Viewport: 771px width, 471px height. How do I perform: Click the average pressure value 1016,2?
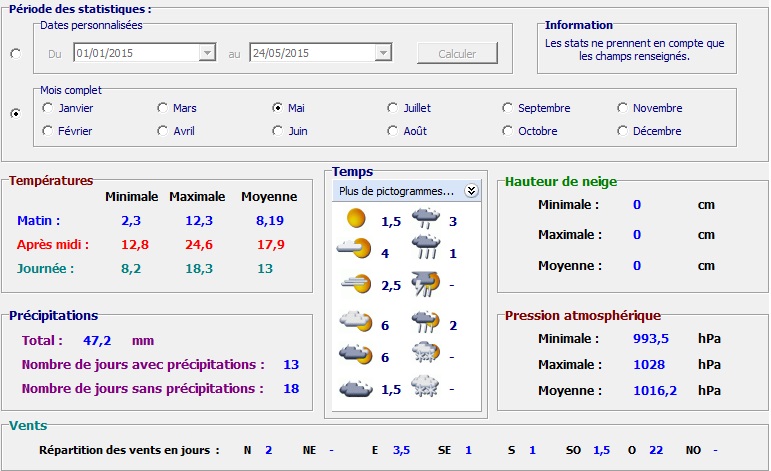[655, 390]
